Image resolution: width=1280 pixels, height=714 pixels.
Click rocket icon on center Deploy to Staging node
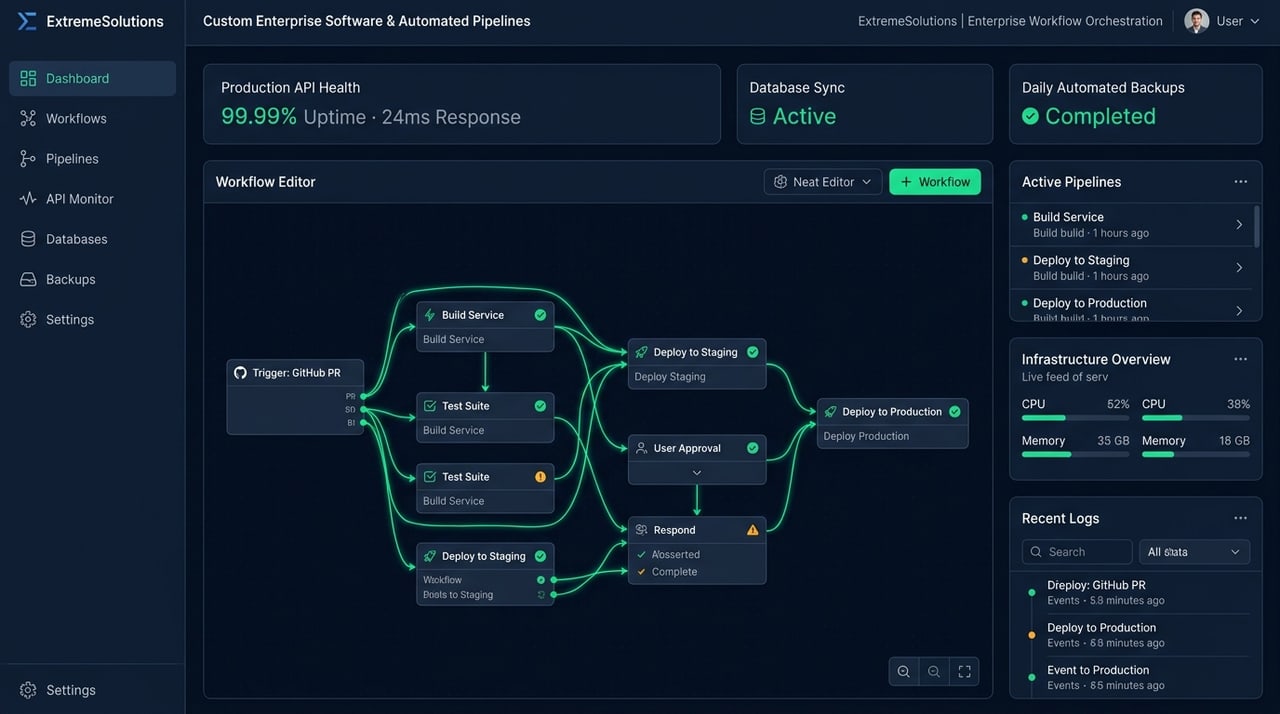point(641,352)
